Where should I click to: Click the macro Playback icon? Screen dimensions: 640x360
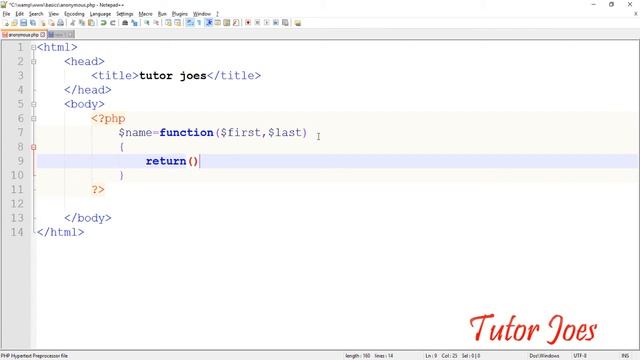pyautogui.click(x=267, y=23)
